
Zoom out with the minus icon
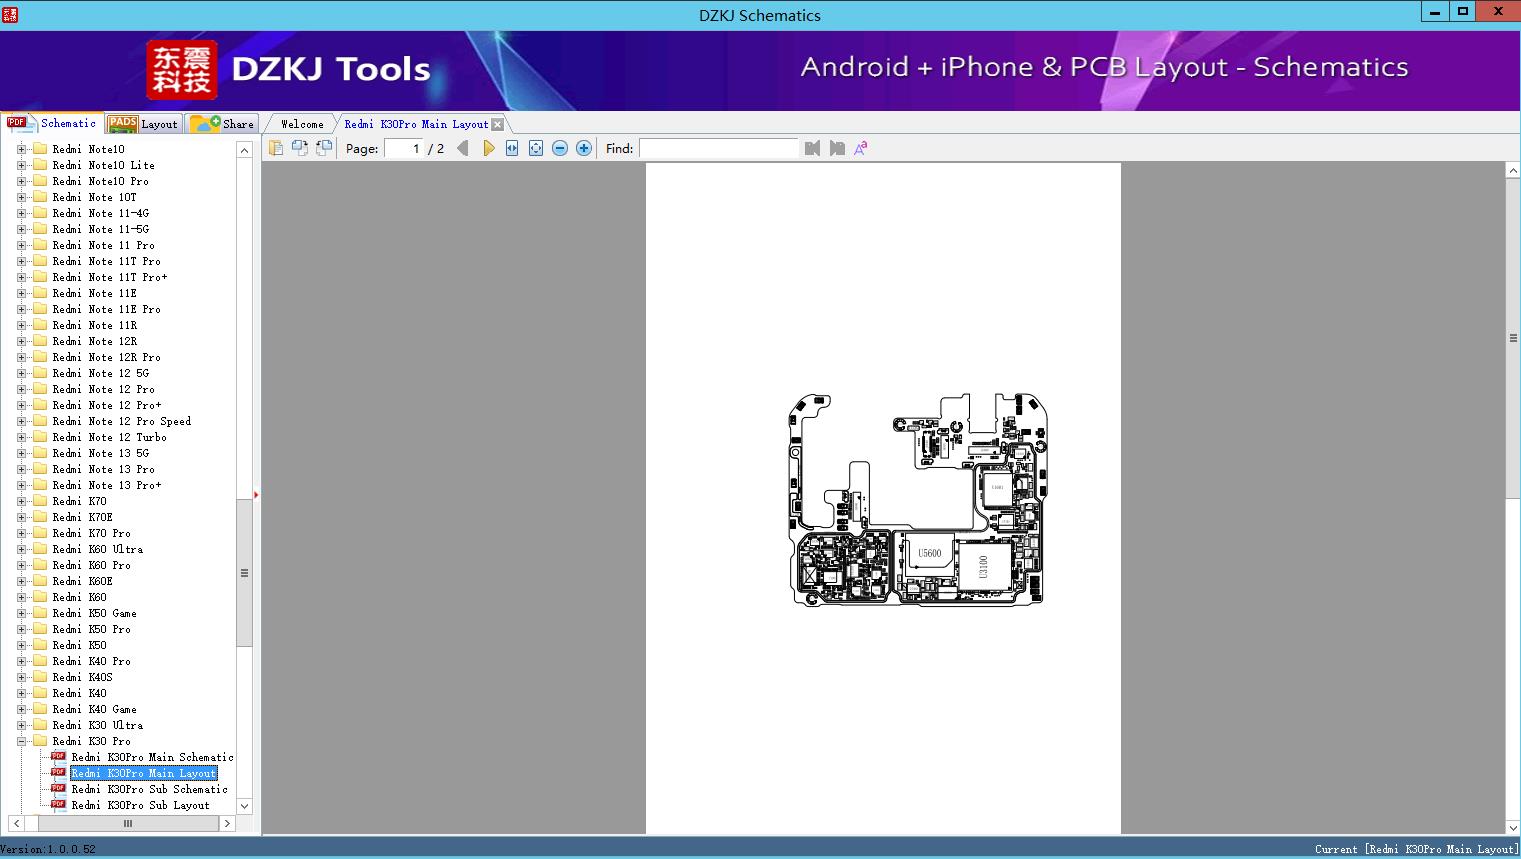pos(560,148)
